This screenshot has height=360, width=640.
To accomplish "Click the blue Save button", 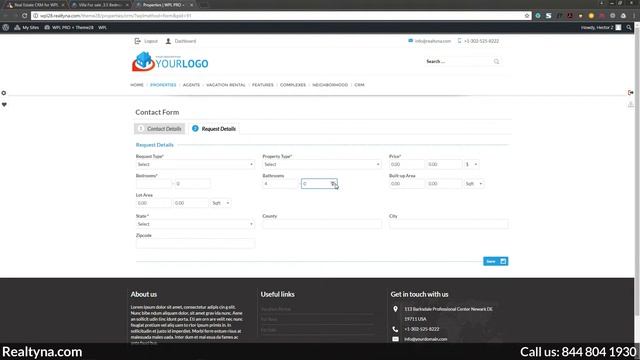I will [496, 261].
